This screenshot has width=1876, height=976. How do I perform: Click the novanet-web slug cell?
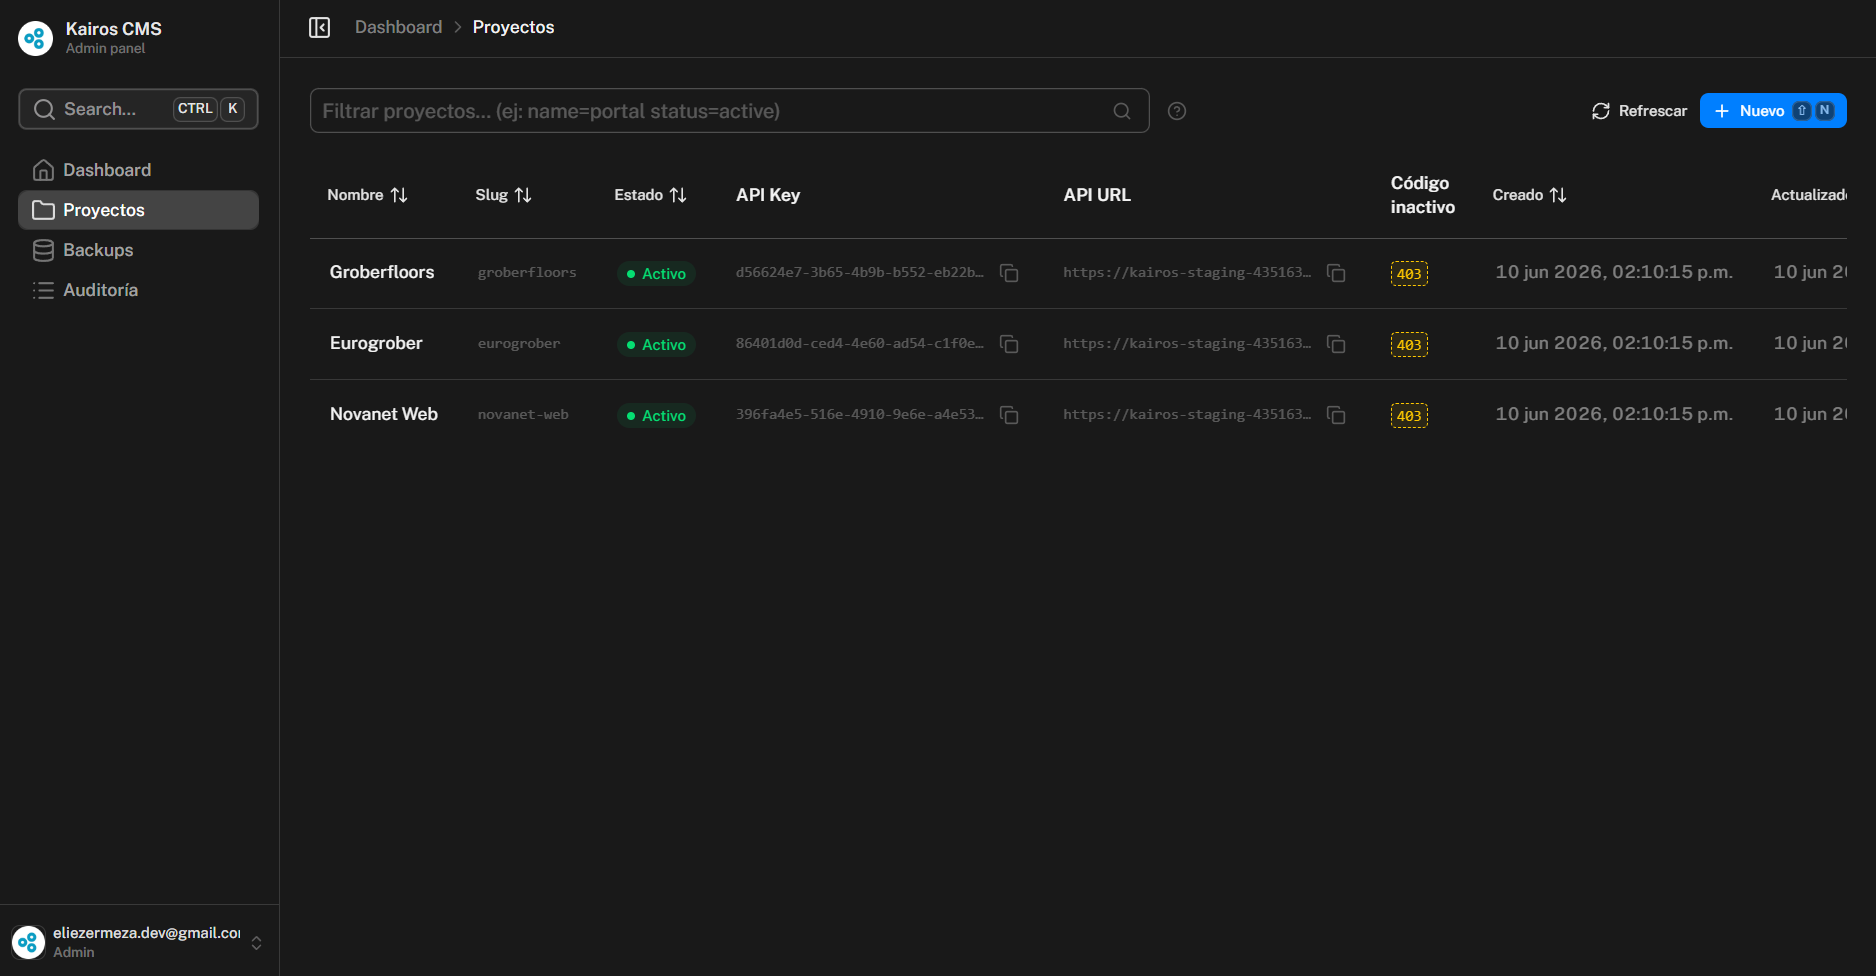523,414
